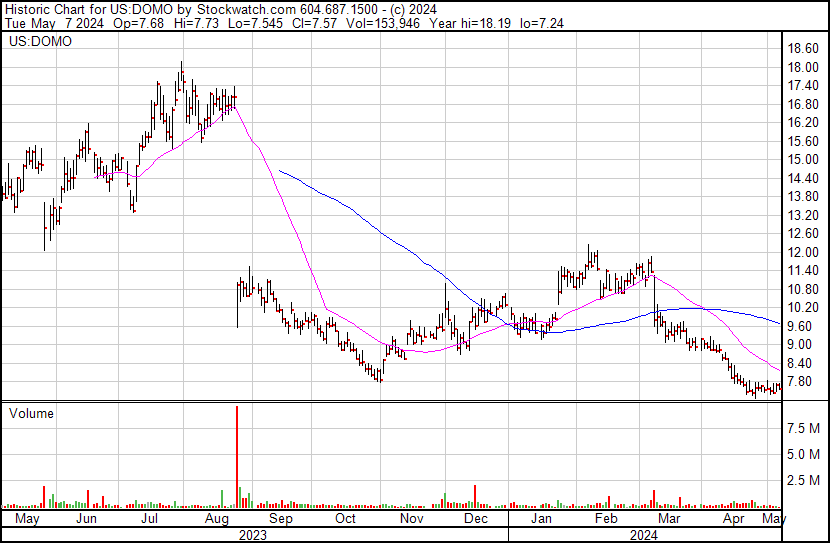Viewport: 830px width, 543px height.
Task: Click the Year hi=18.19 header value
Action: tap(470, 23)
